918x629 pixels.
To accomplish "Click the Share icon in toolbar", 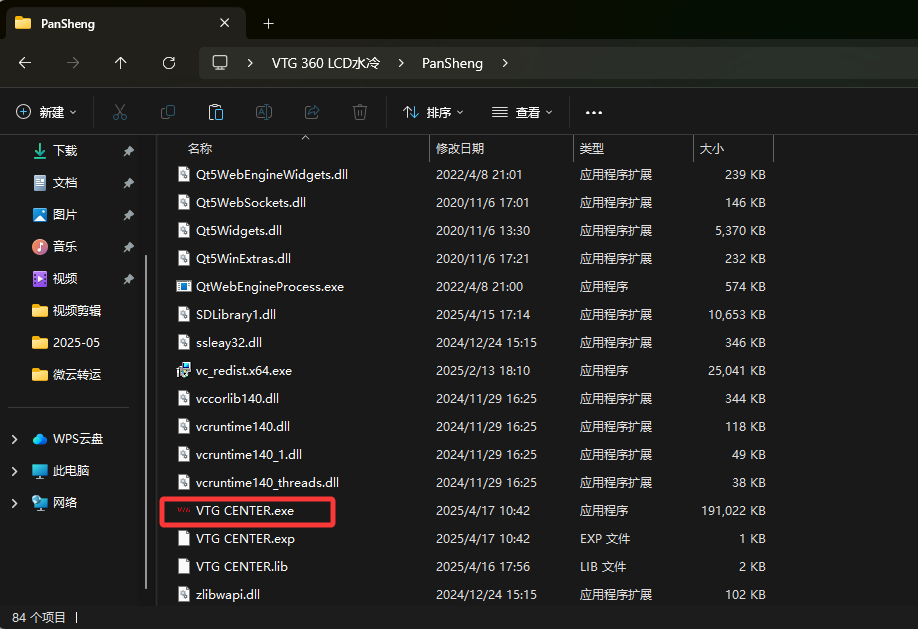I will (x=312, y=112).
